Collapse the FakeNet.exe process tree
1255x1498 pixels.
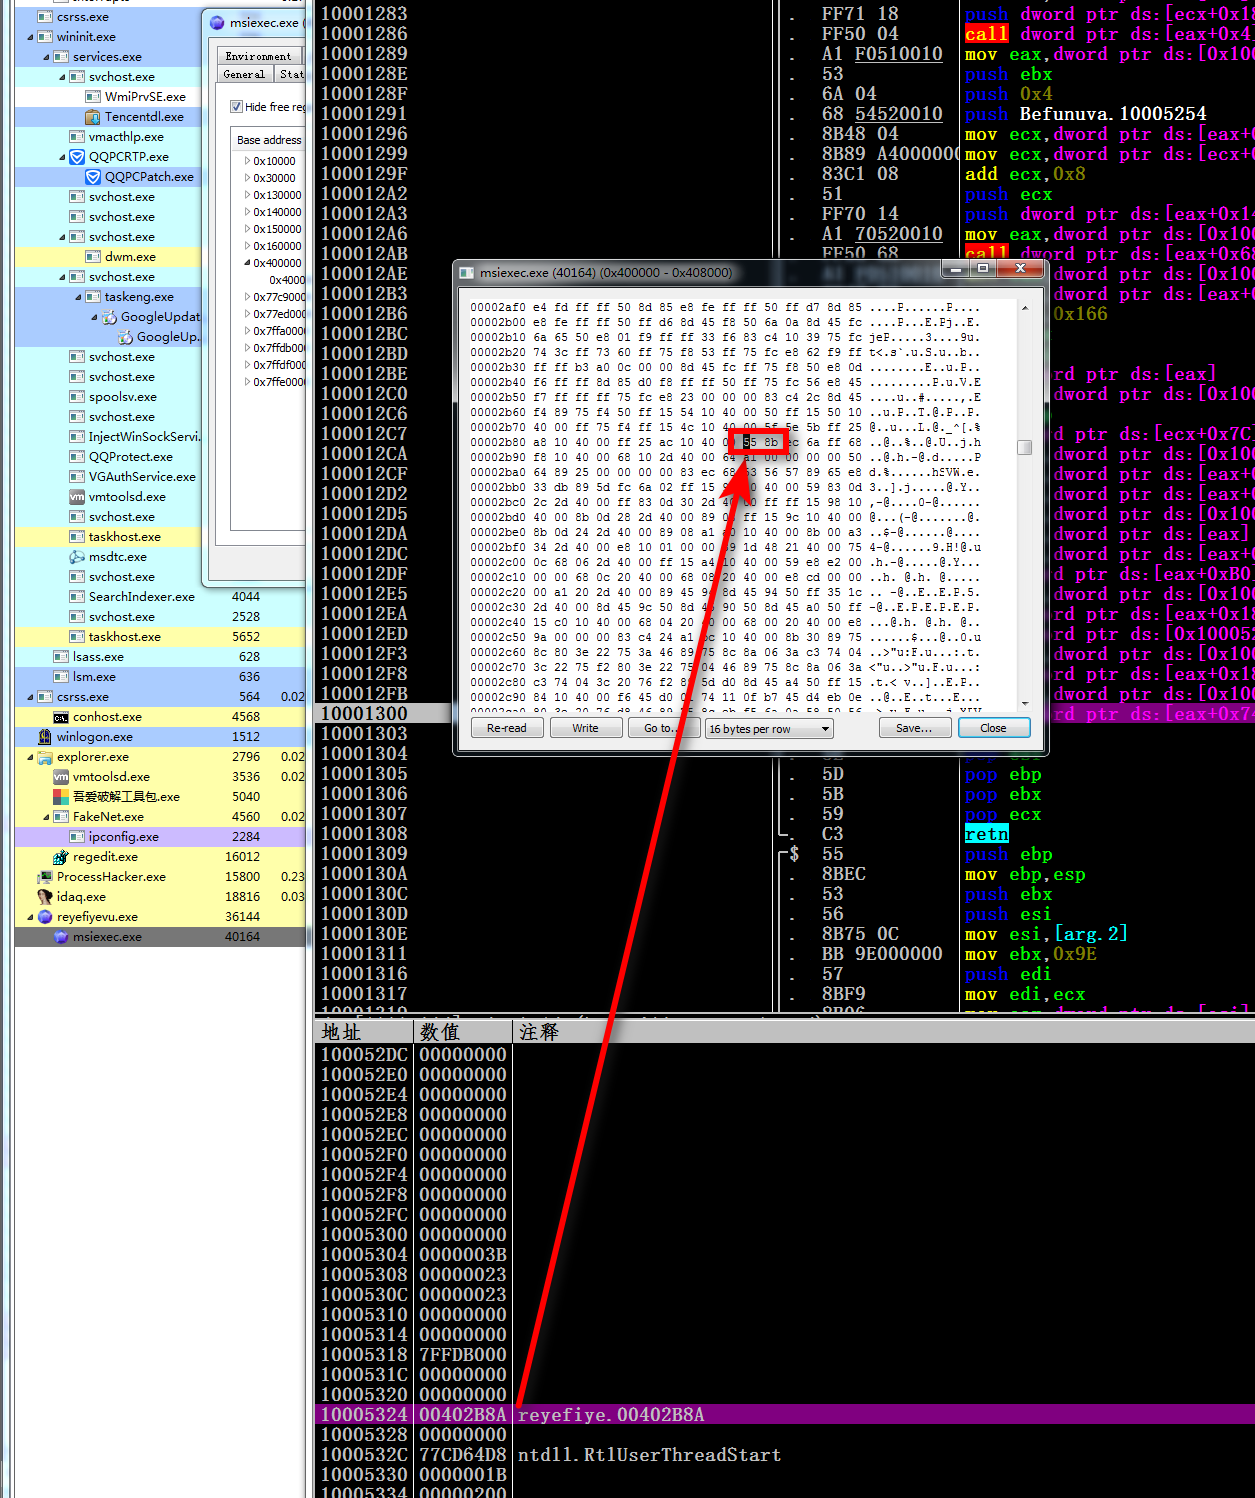click(47, 817)
